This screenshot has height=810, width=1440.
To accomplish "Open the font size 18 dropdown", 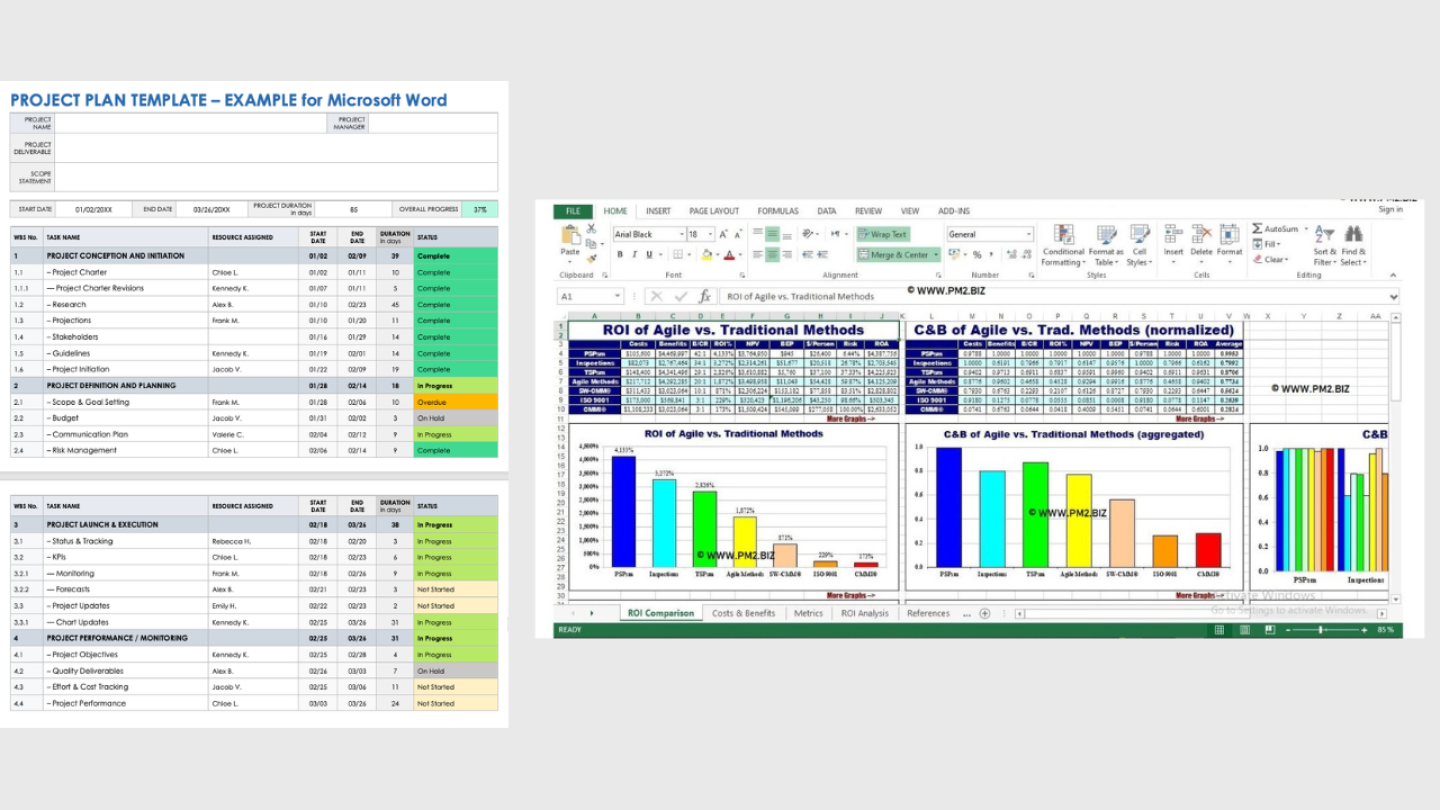I will (x=710, y=234).
